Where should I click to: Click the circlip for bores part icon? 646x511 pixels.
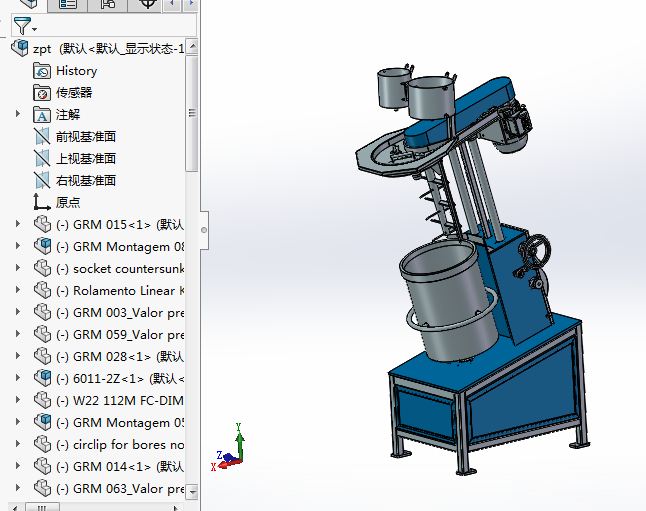click(x=42, y=444)
